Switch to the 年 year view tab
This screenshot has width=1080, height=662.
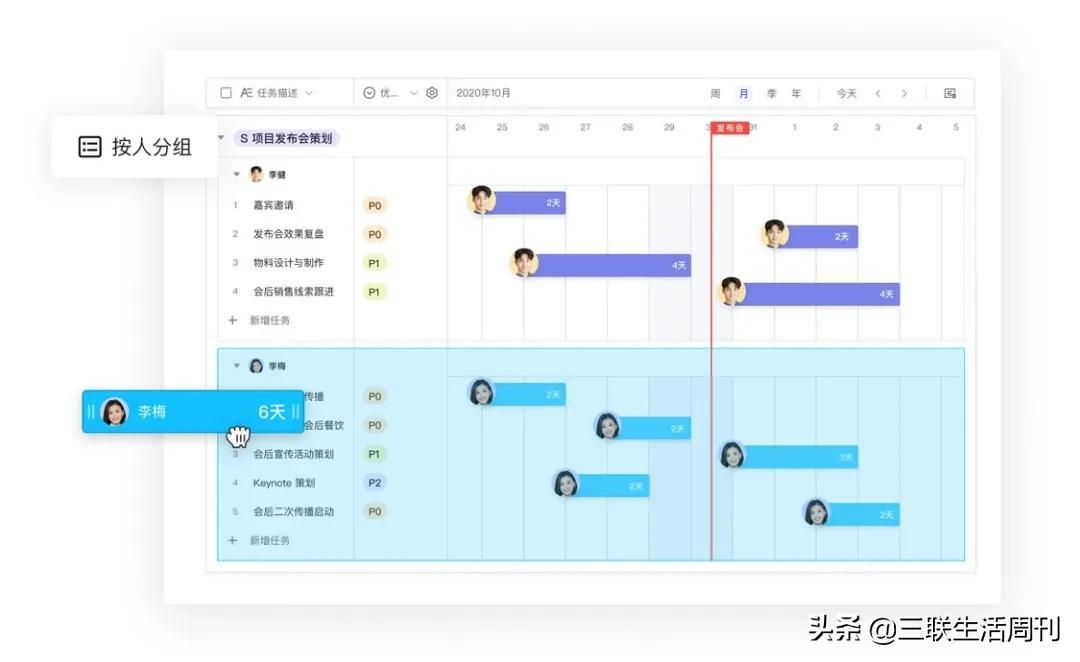[x=795, y=92]
